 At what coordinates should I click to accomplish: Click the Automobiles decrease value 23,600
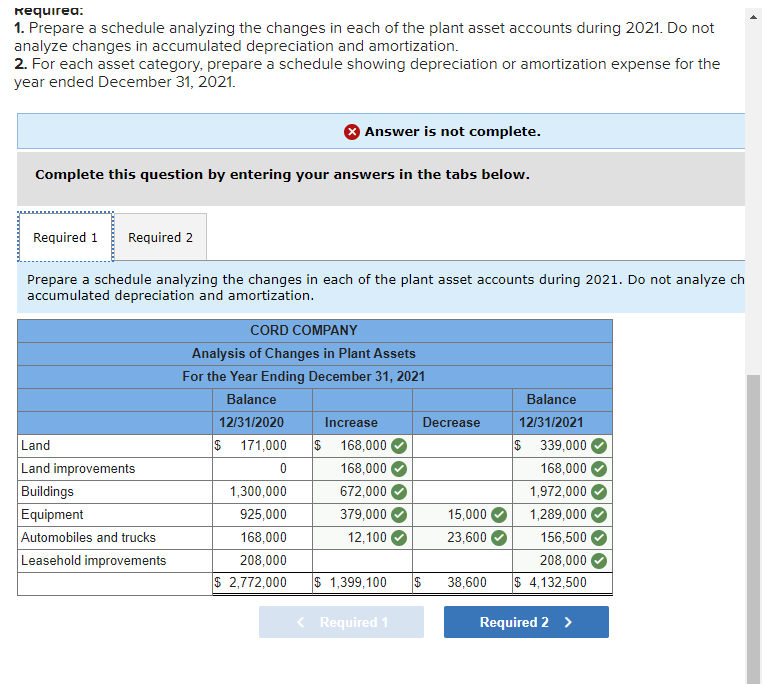pos(467,538)
